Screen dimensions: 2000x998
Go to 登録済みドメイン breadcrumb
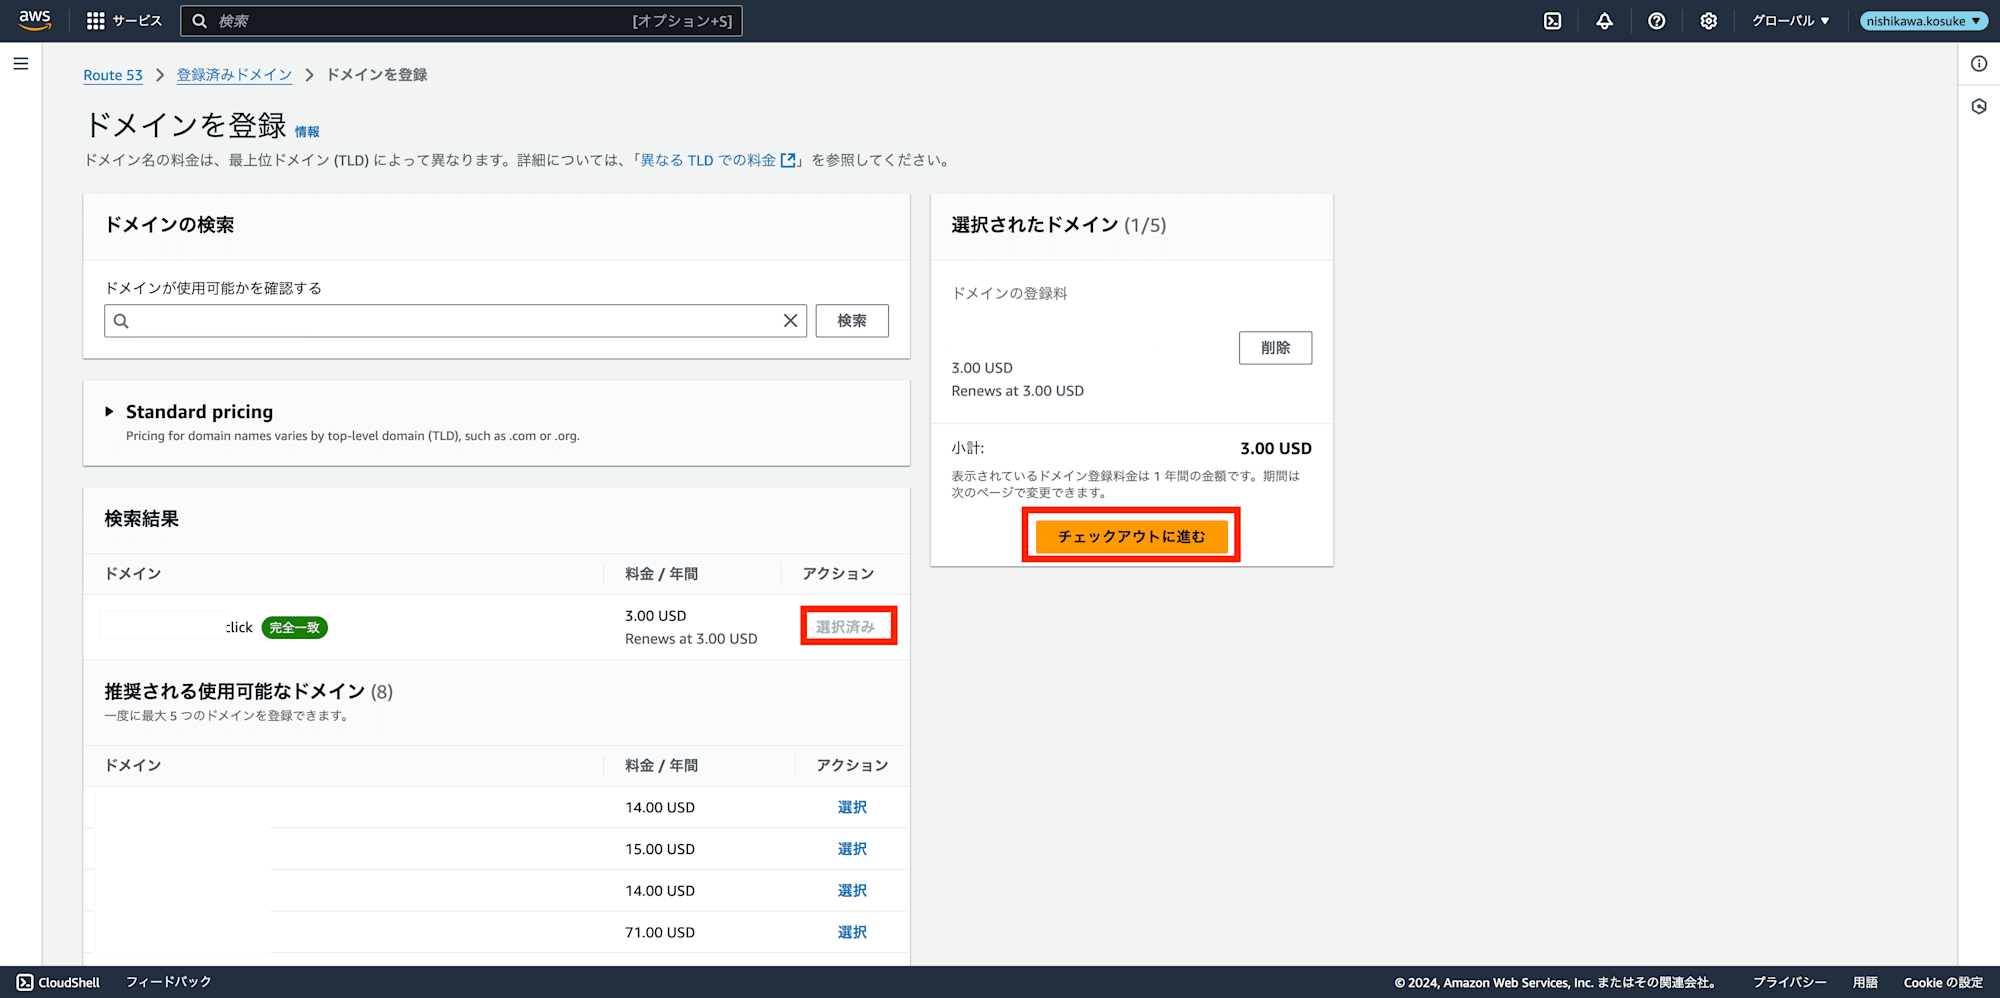(x=234, y=75)
